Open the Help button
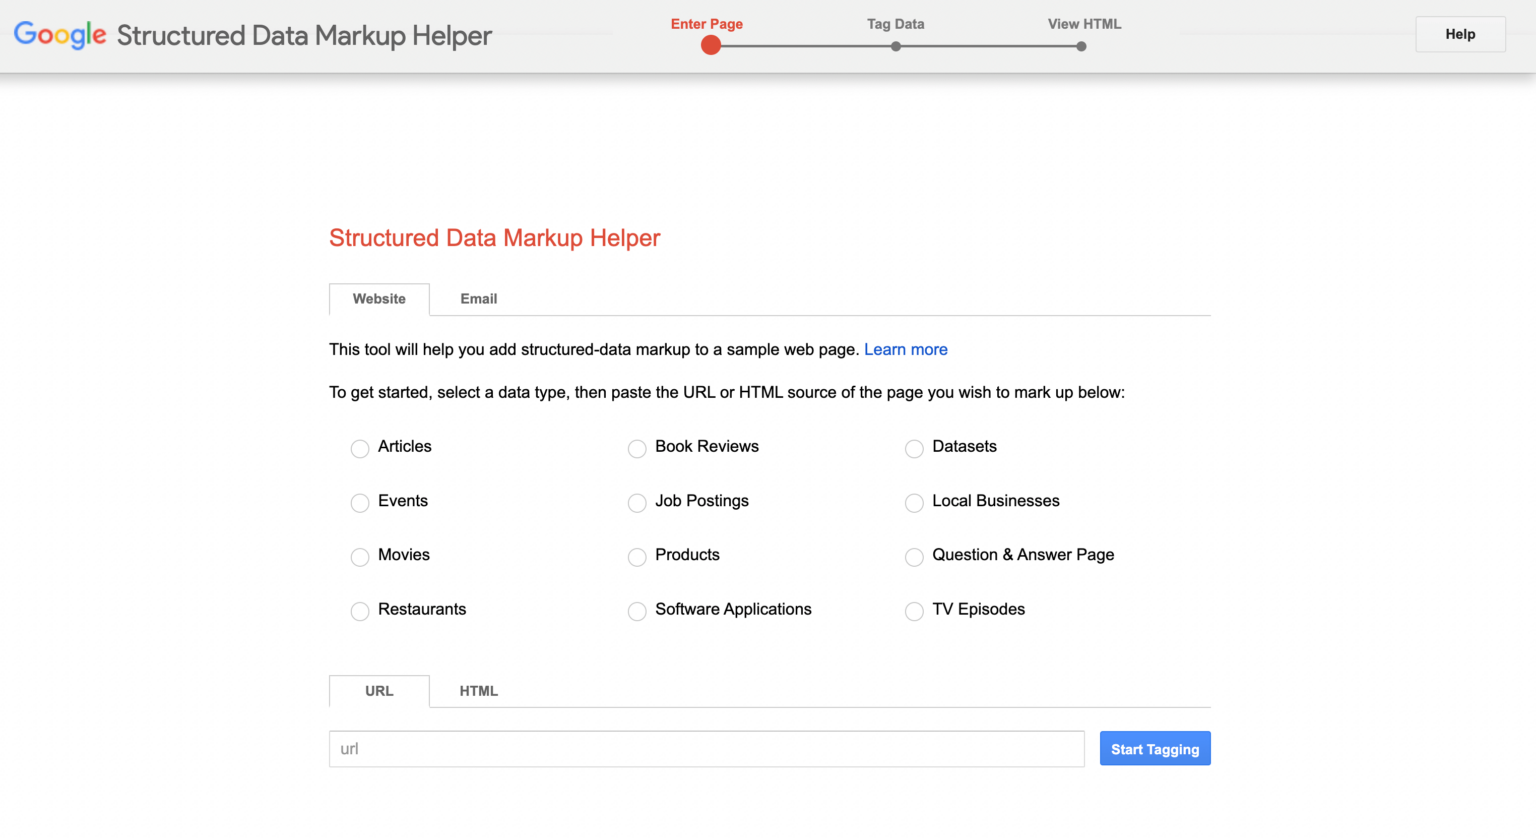The width and height of the screenshot is (1536, 839). [x=1460, y=34]
